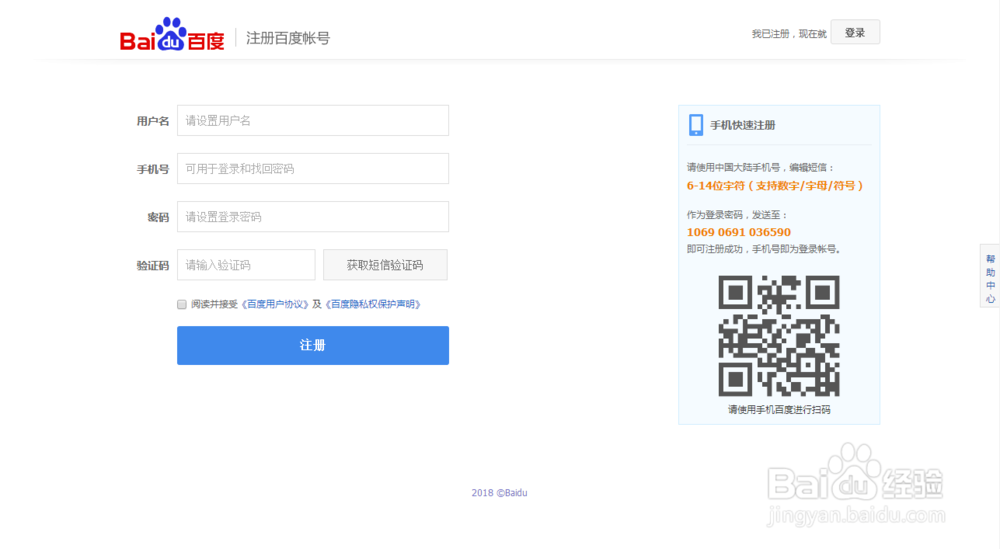
Task: Open the 百度隐私权保护声明 link
Action: click(x=373, y=304)
